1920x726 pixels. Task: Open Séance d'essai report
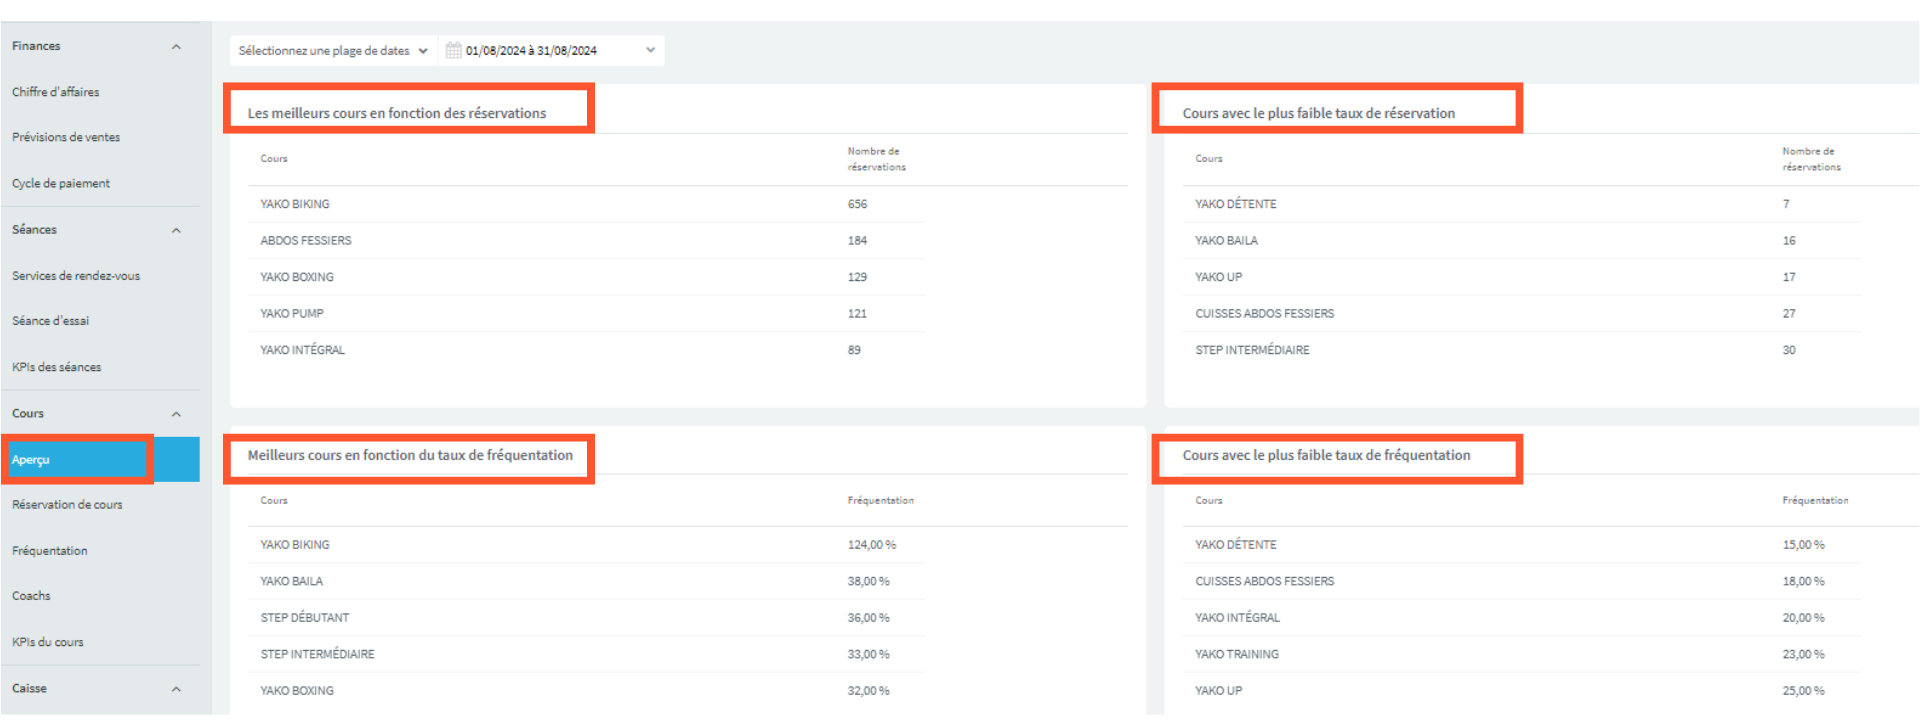click(51, 321)
